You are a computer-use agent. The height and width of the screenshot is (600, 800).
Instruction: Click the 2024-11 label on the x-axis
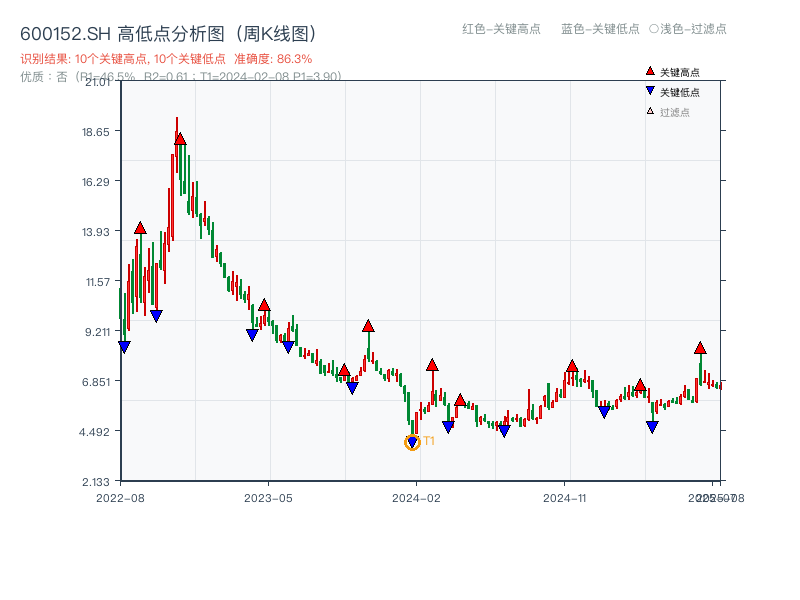point(567,495)
